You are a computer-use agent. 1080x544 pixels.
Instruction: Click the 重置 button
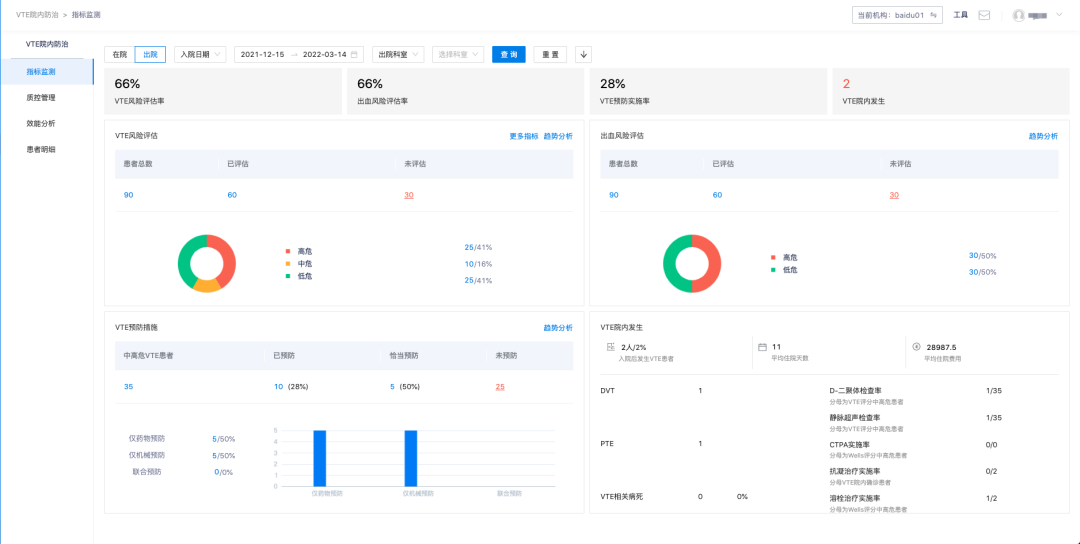(x=550, y=55)
